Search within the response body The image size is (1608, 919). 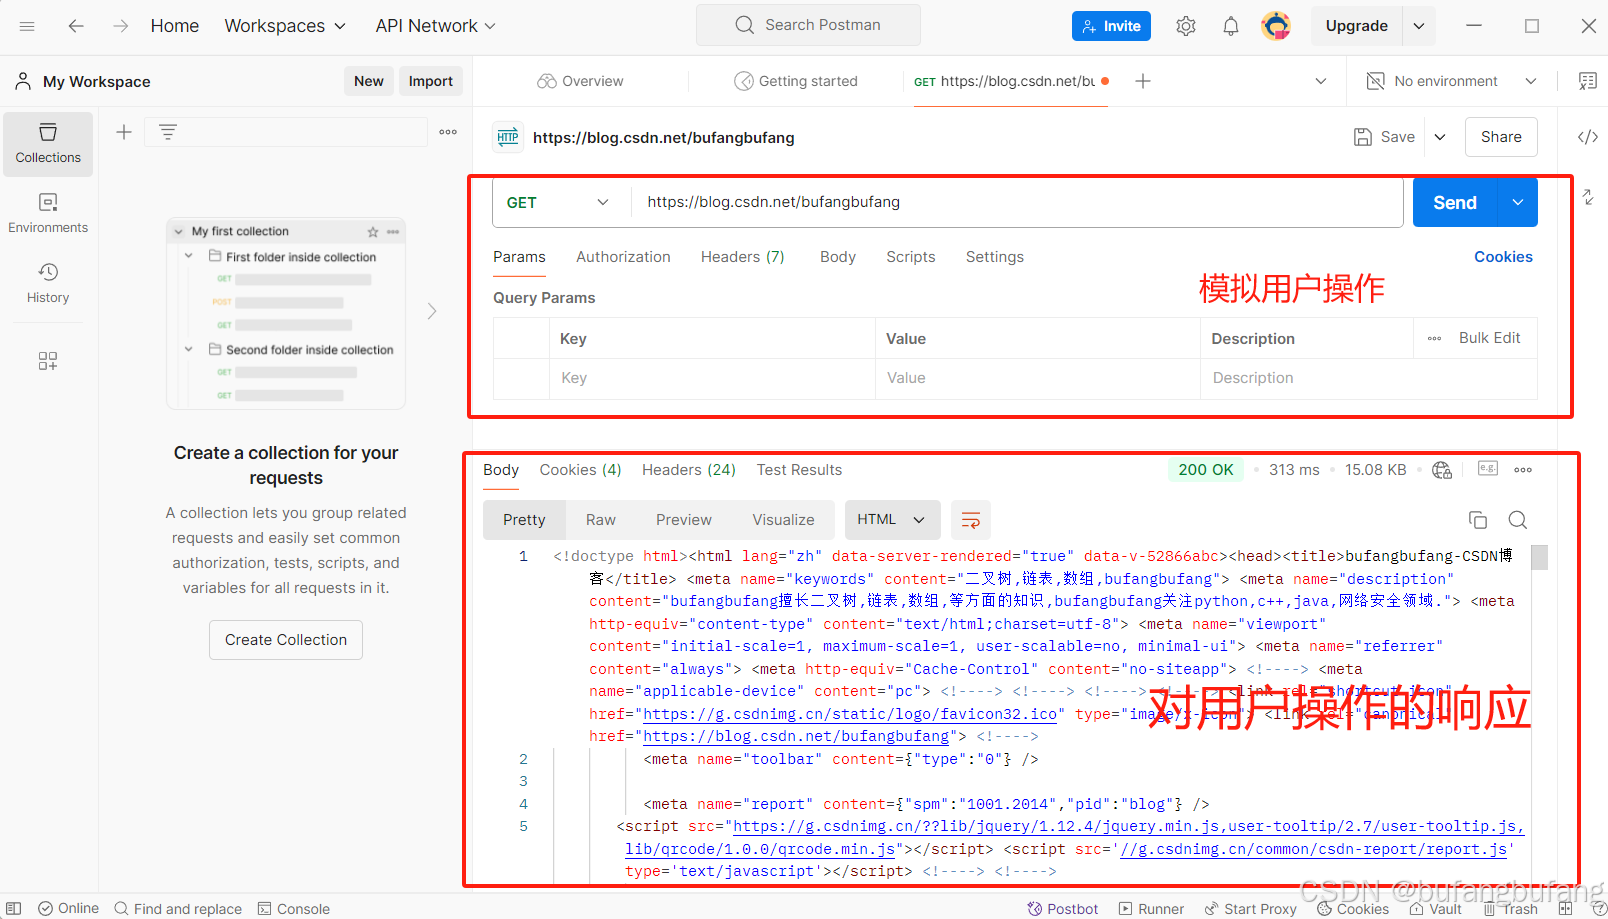tap(1518, 520)
